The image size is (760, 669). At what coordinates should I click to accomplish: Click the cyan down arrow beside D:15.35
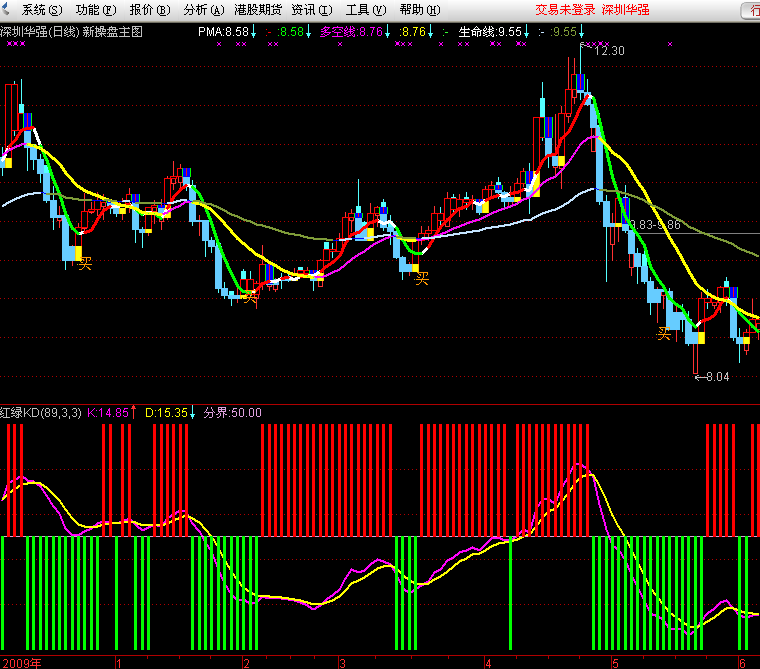pos(192,411)
